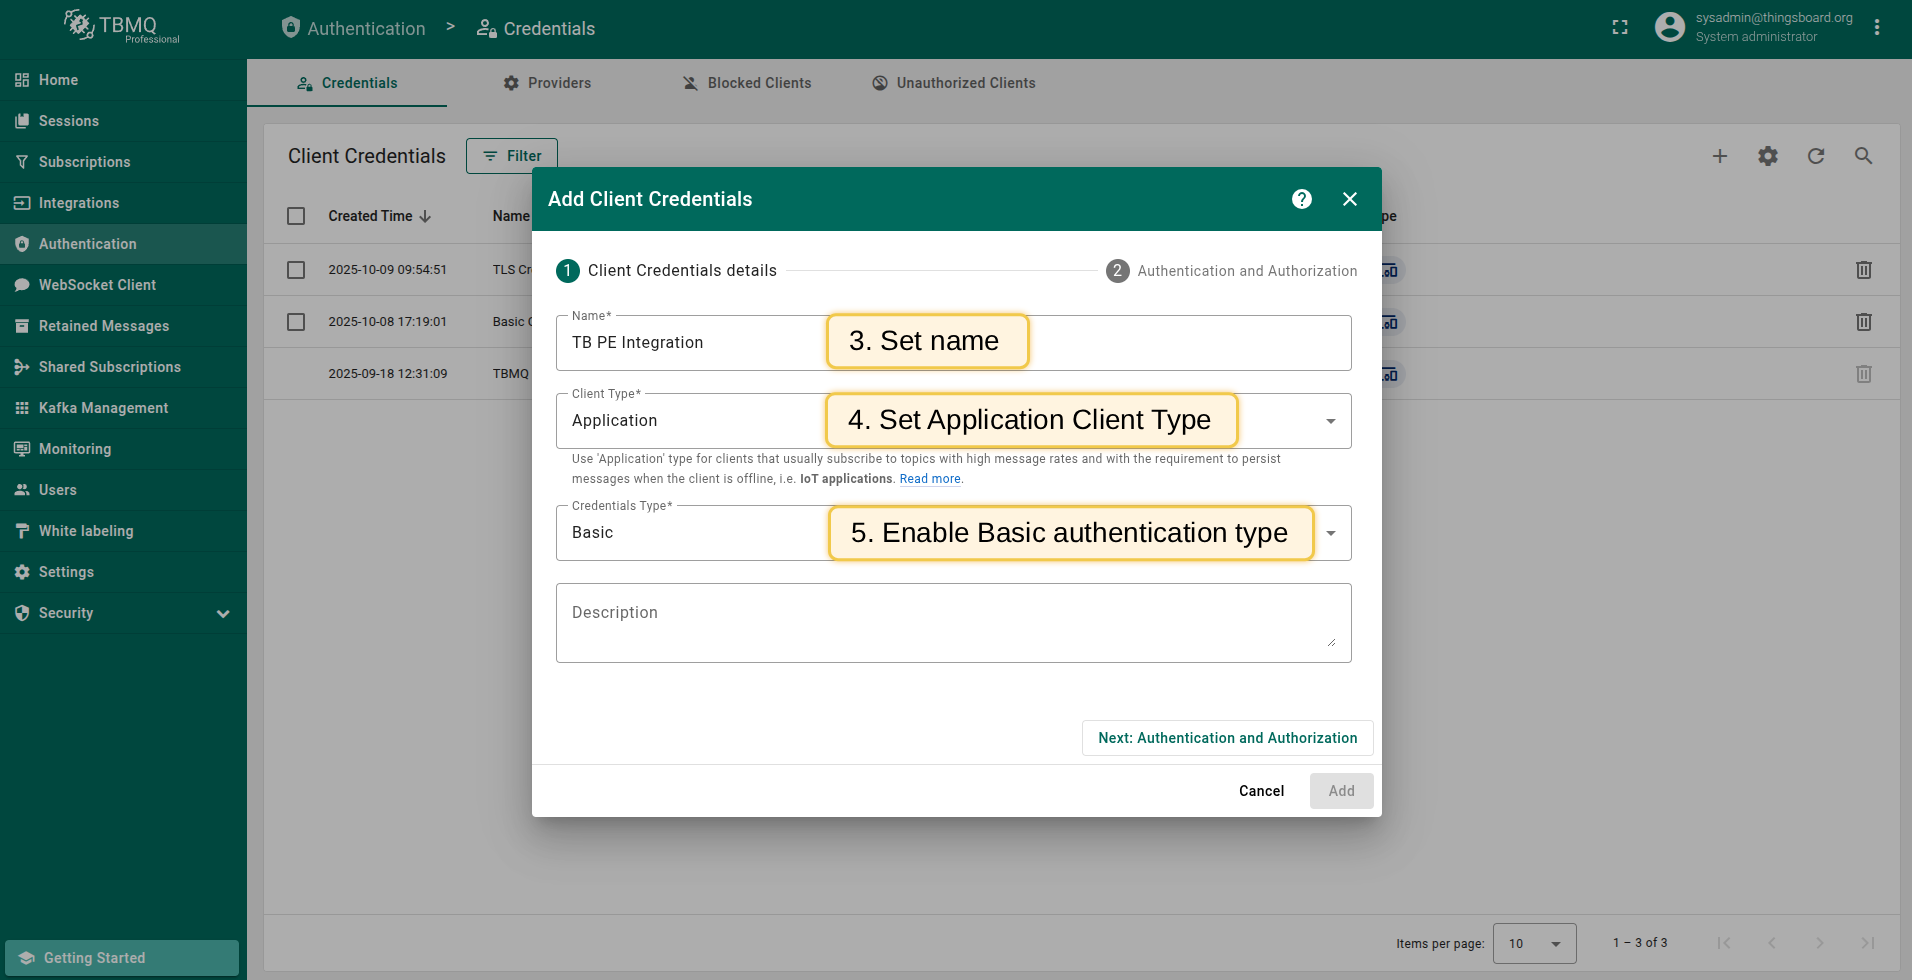Follow the Read more link
Viewport: 1912px width, 980px height.
pyautogui.click(x=930, y=479)
